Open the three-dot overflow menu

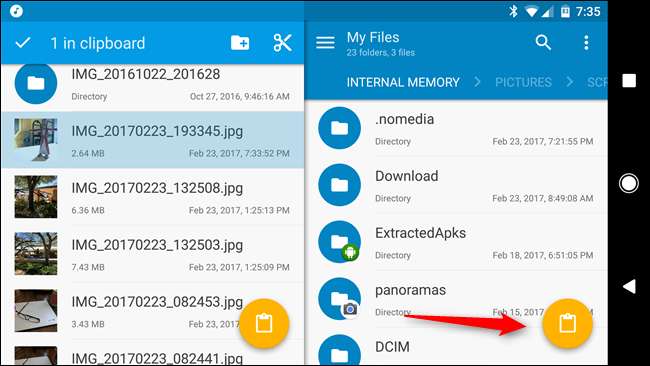586,42
